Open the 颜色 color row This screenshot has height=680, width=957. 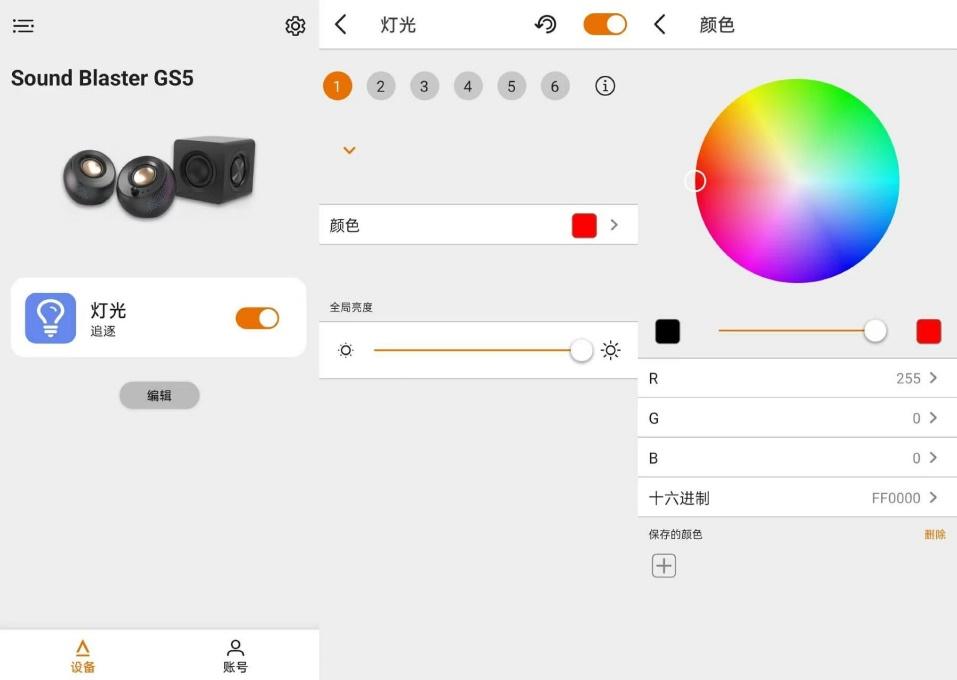coord(478,224)
